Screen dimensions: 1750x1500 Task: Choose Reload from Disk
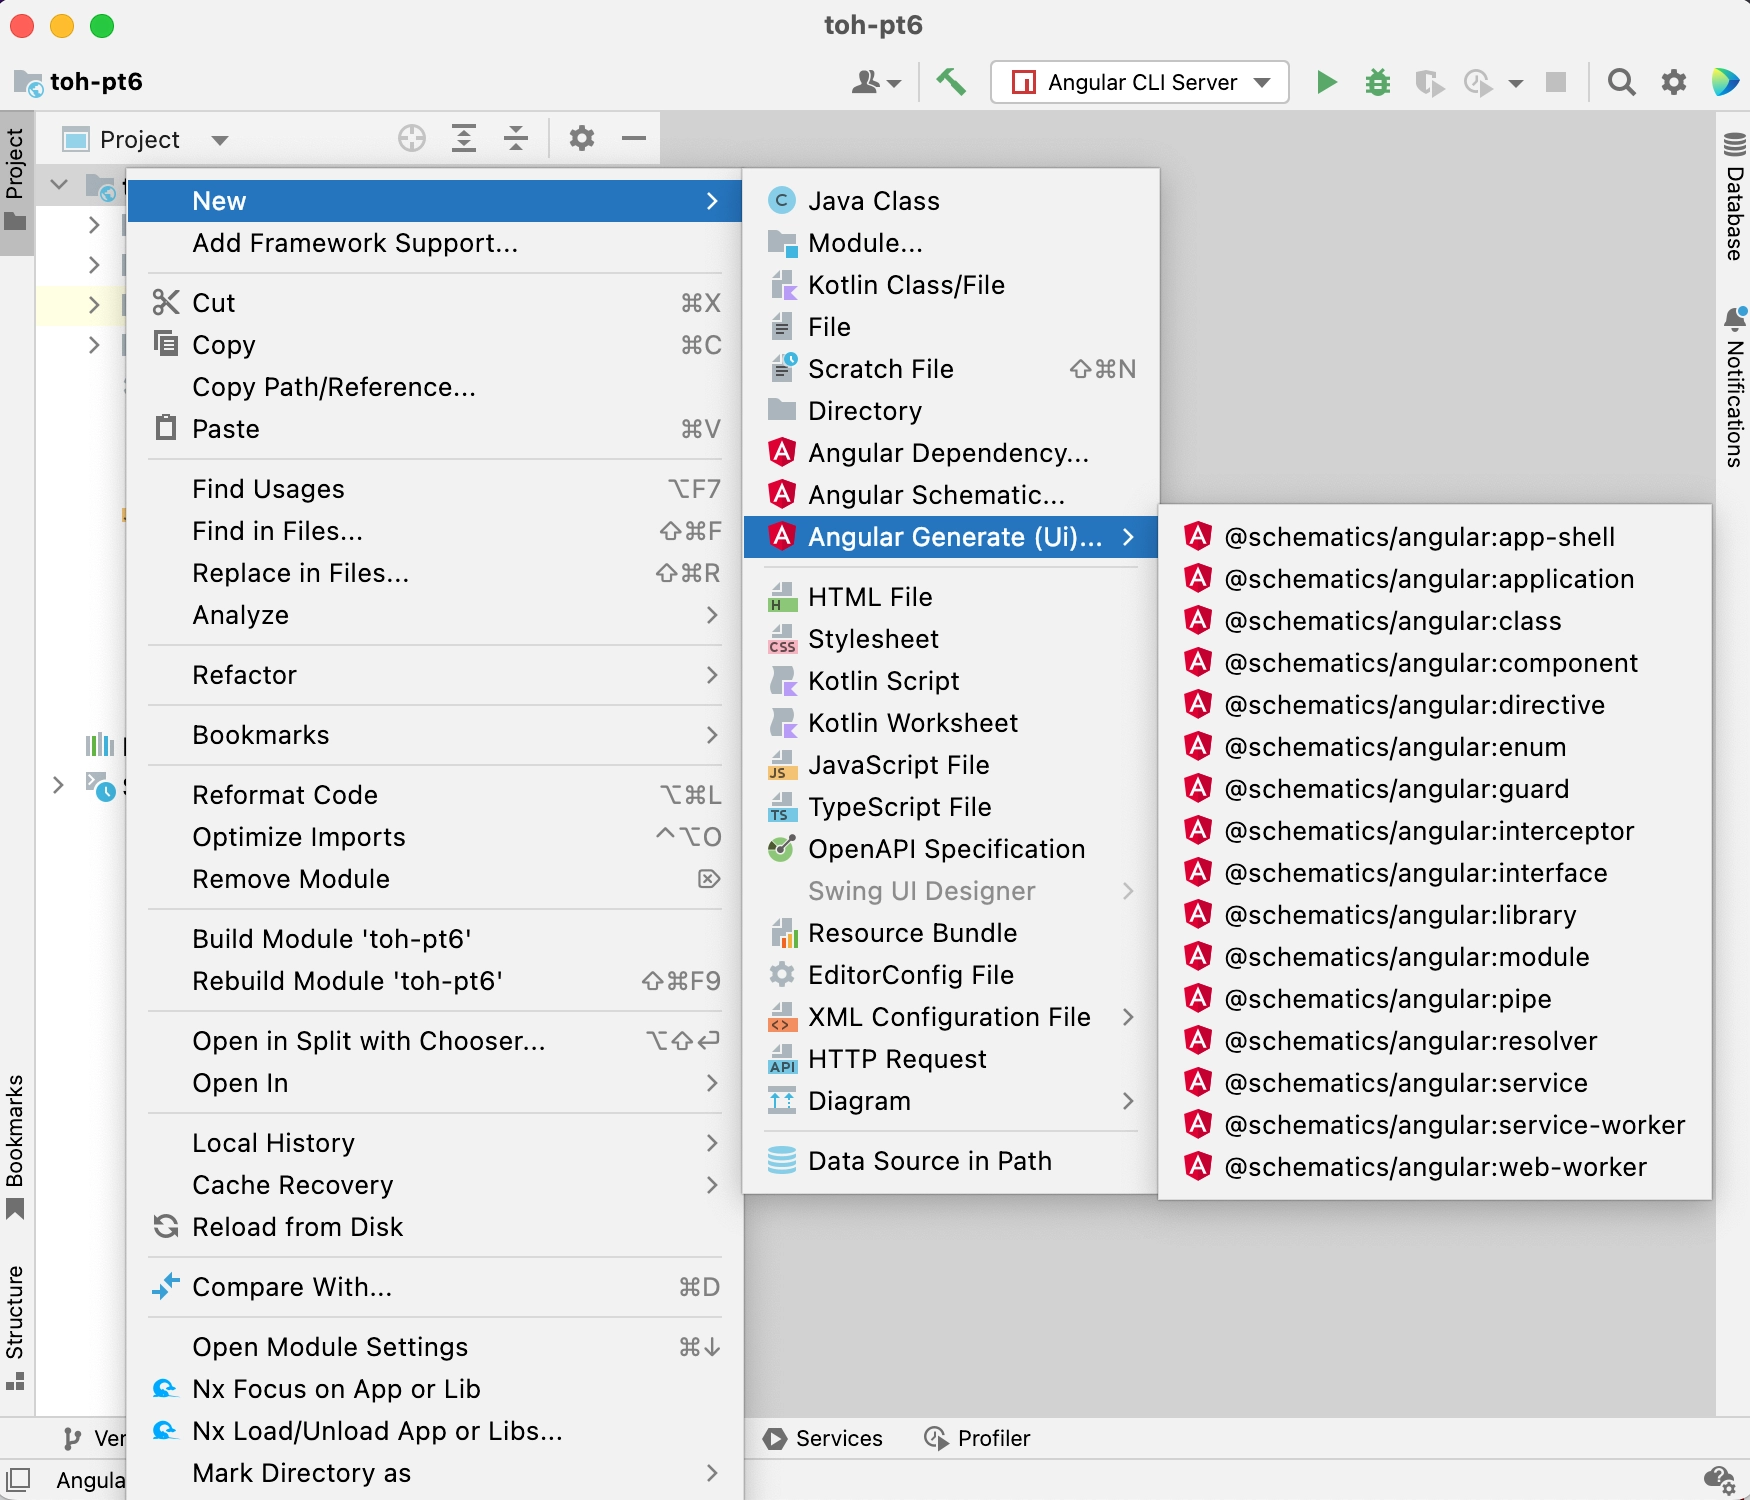pyautogui.click(x=436, y=1227)
